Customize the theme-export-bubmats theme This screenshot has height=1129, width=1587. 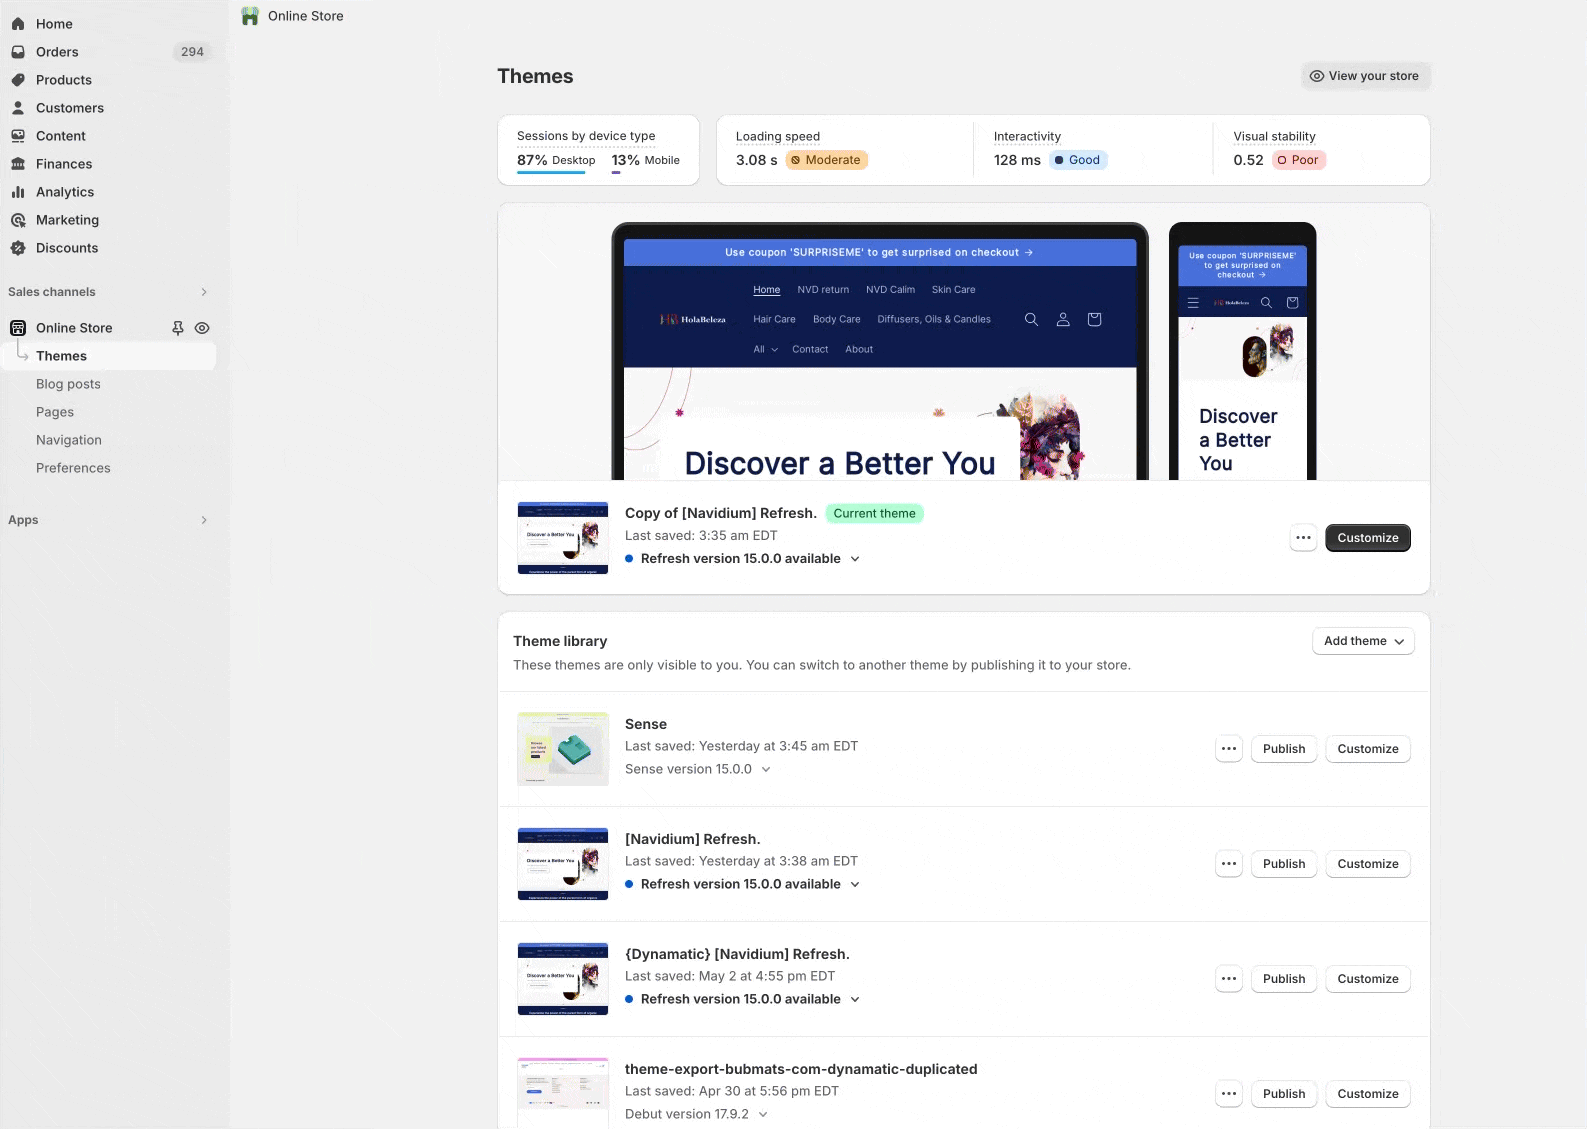pos(1368,1094)
